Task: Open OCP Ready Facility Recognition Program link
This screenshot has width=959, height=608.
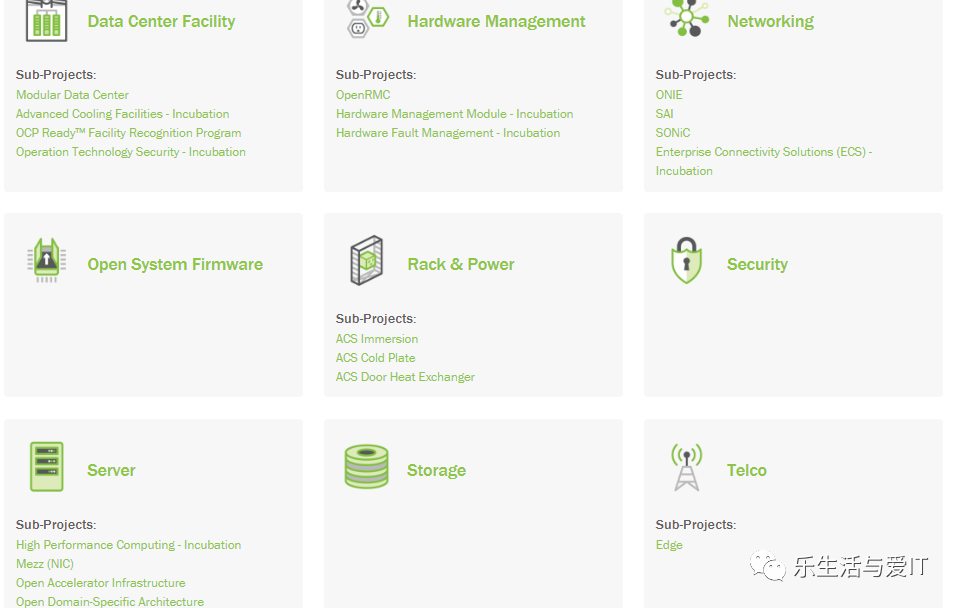Action: coord(128,133)
